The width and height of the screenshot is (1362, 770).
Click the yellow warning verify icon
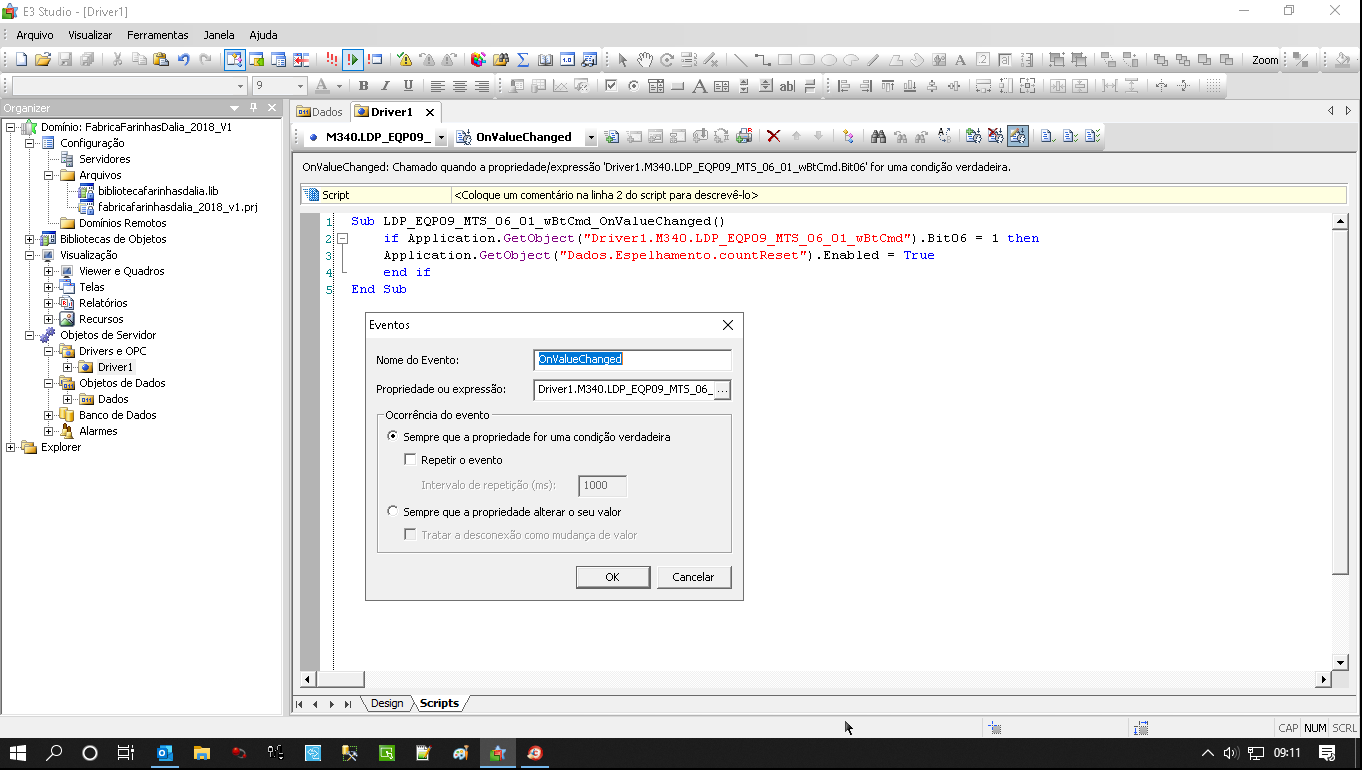point(404,60)
